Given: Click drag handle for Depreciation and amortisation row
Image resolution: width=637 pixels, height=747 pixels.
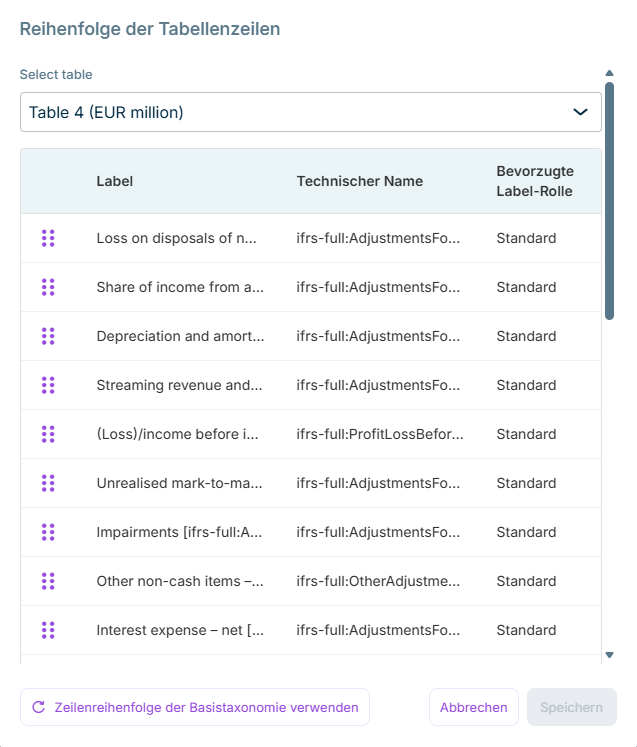Looking at the screenshot, I should (48, 336).
